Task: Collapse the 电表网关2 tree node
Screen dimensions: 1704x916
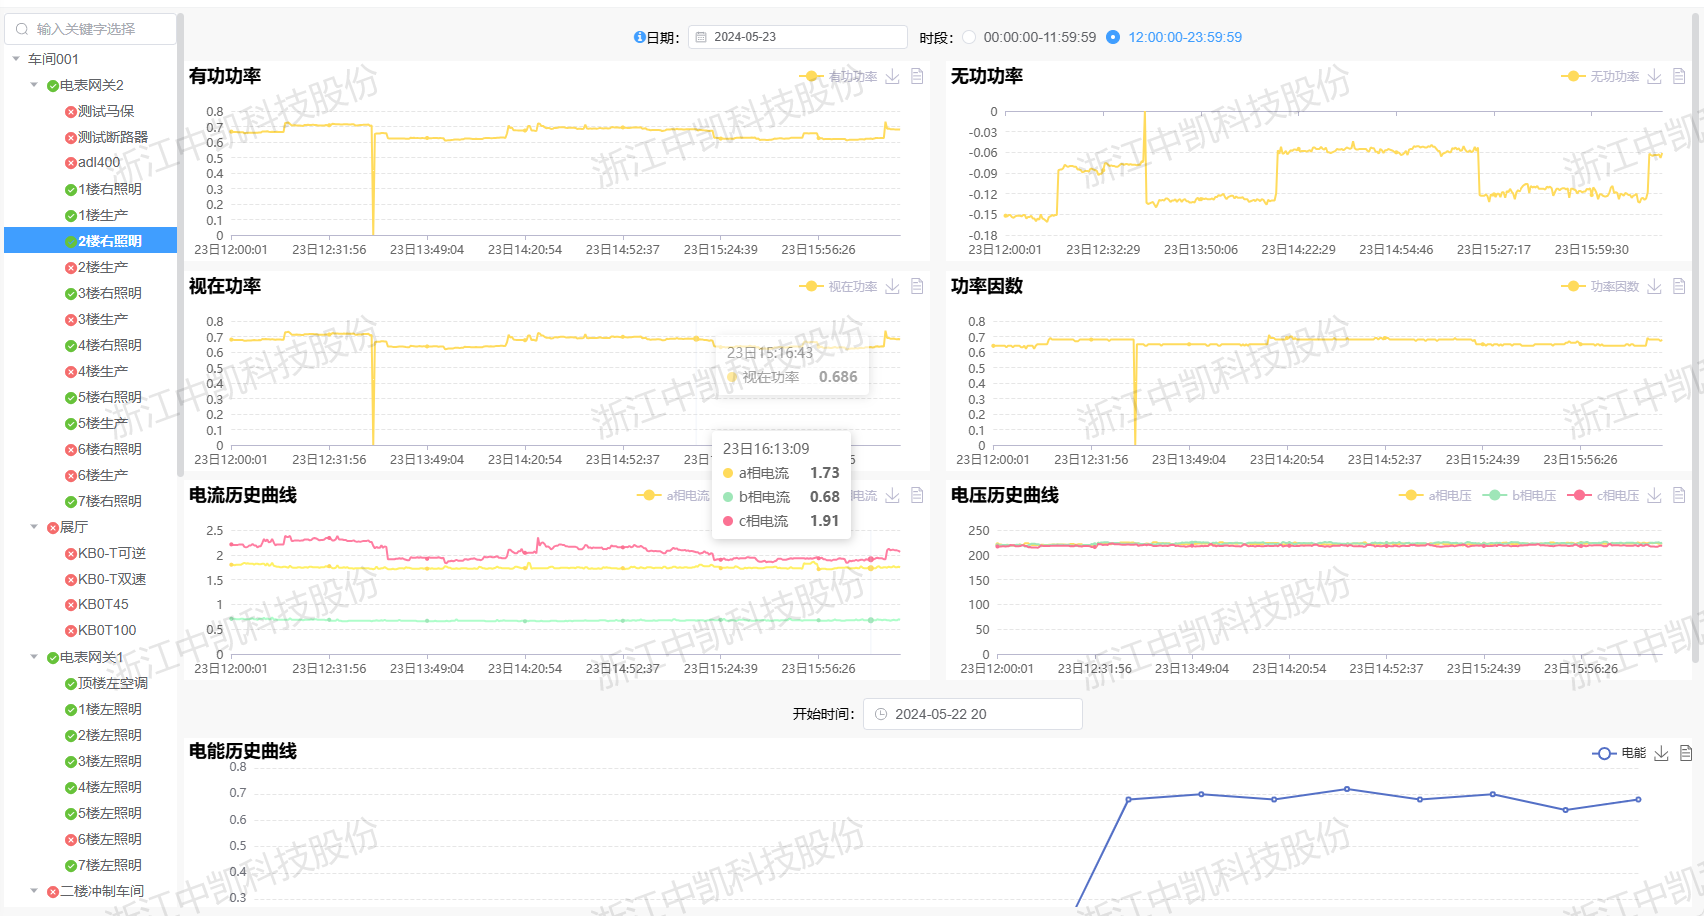Action: [34, 85]
